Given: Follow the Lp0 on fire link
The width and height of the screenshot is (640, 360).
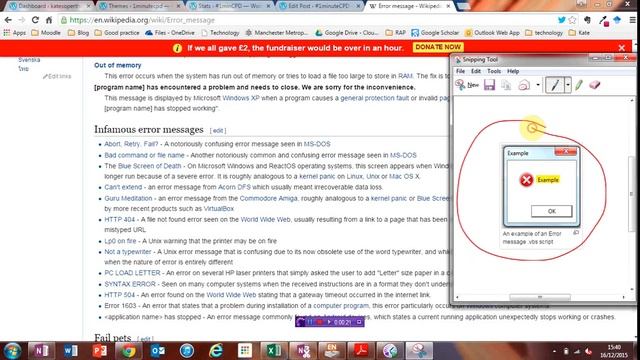Looking at the screenshot, I should click(120, 241).
